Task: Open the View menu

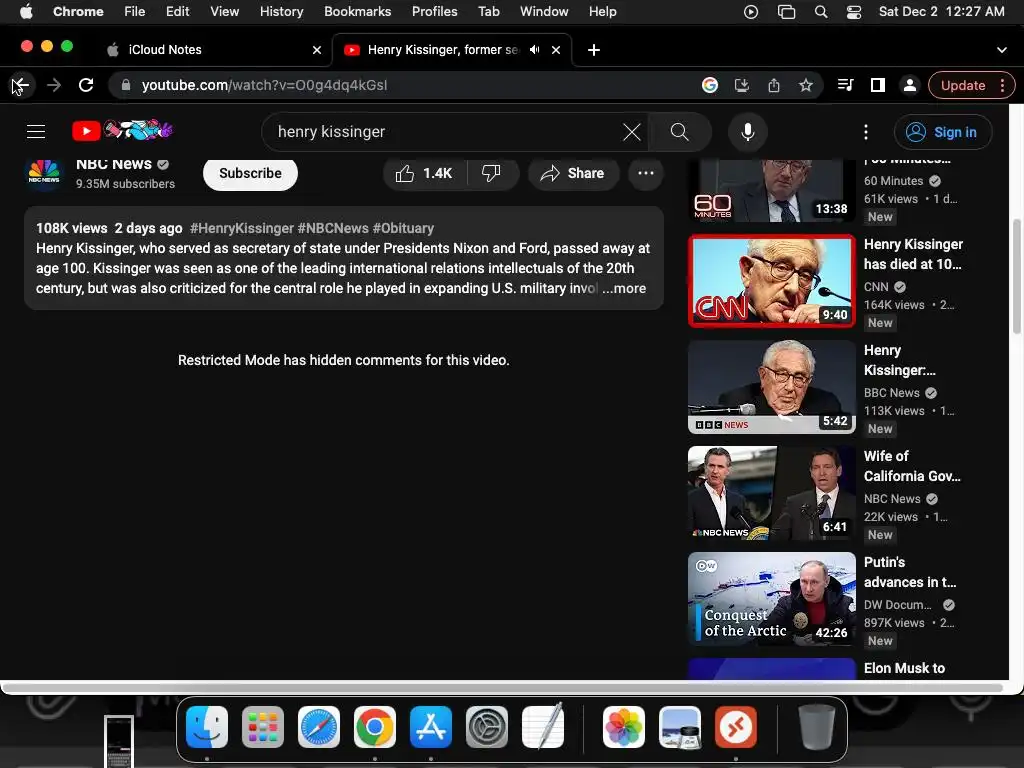Action: tap(224, 12)
